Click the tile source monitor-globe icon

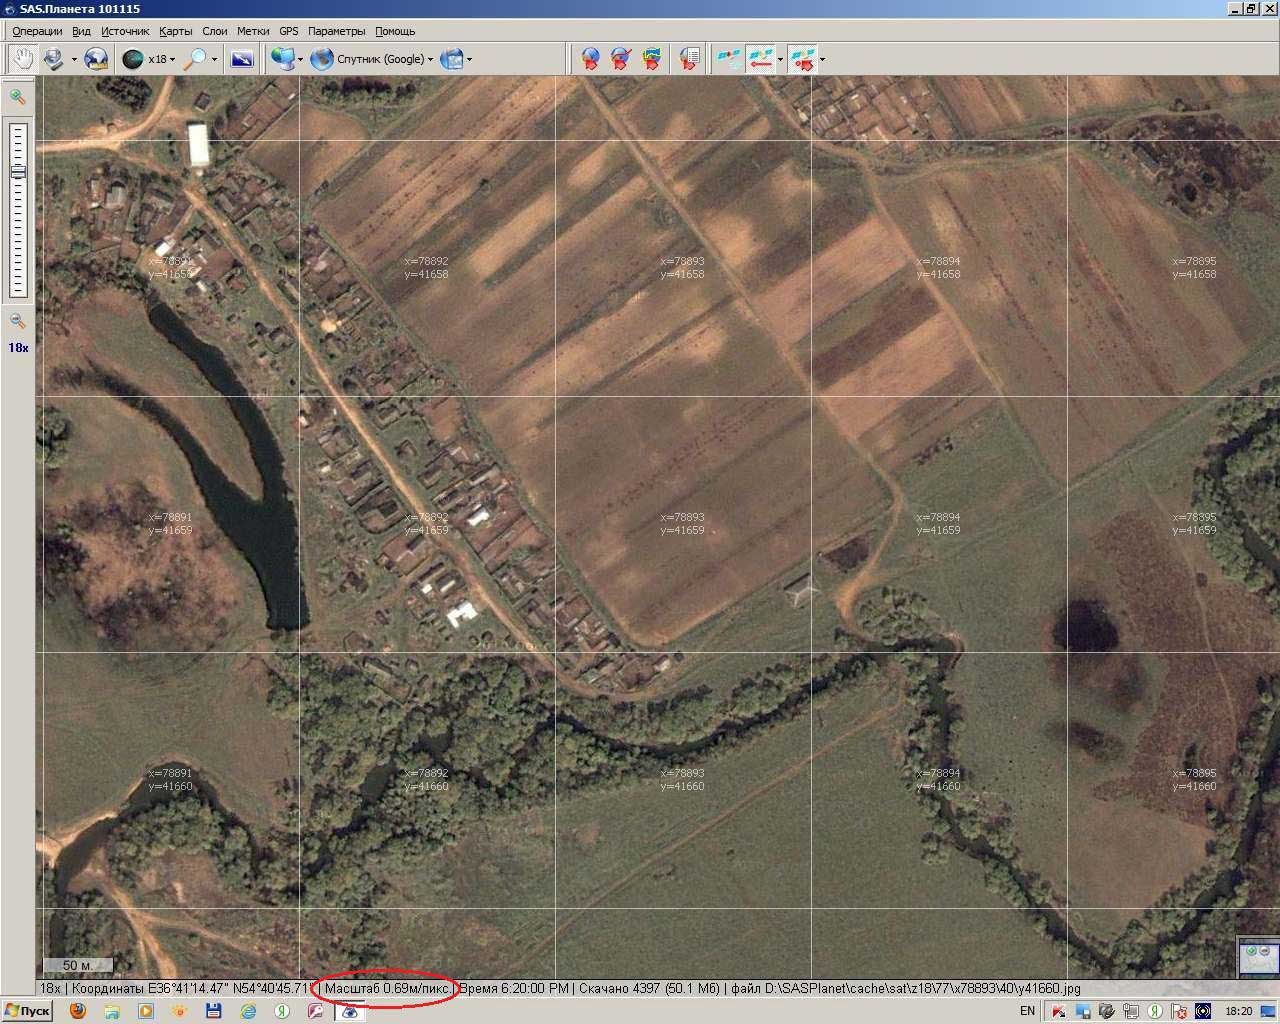point(283,59)
